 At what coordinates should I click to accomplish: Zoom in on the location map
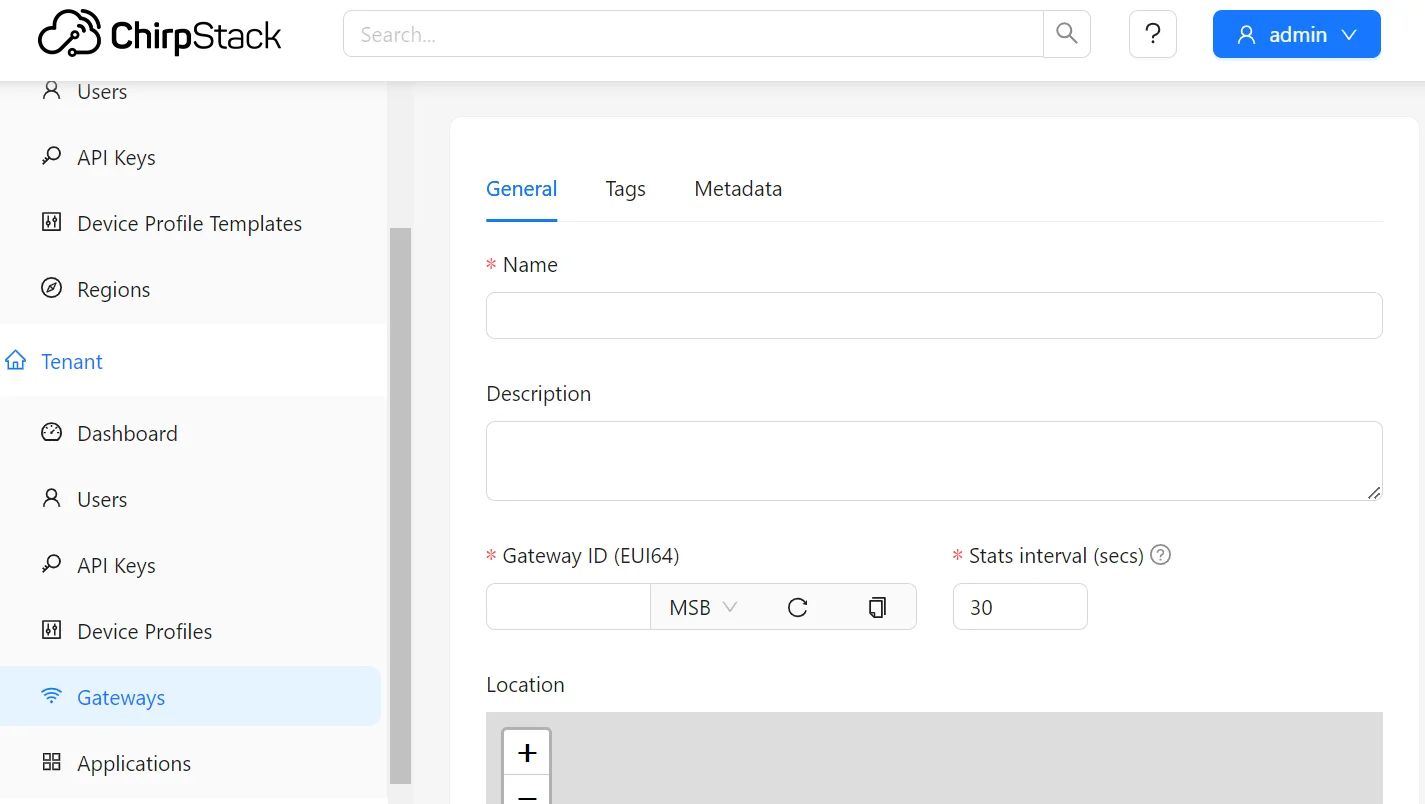[x=527, y=752]
